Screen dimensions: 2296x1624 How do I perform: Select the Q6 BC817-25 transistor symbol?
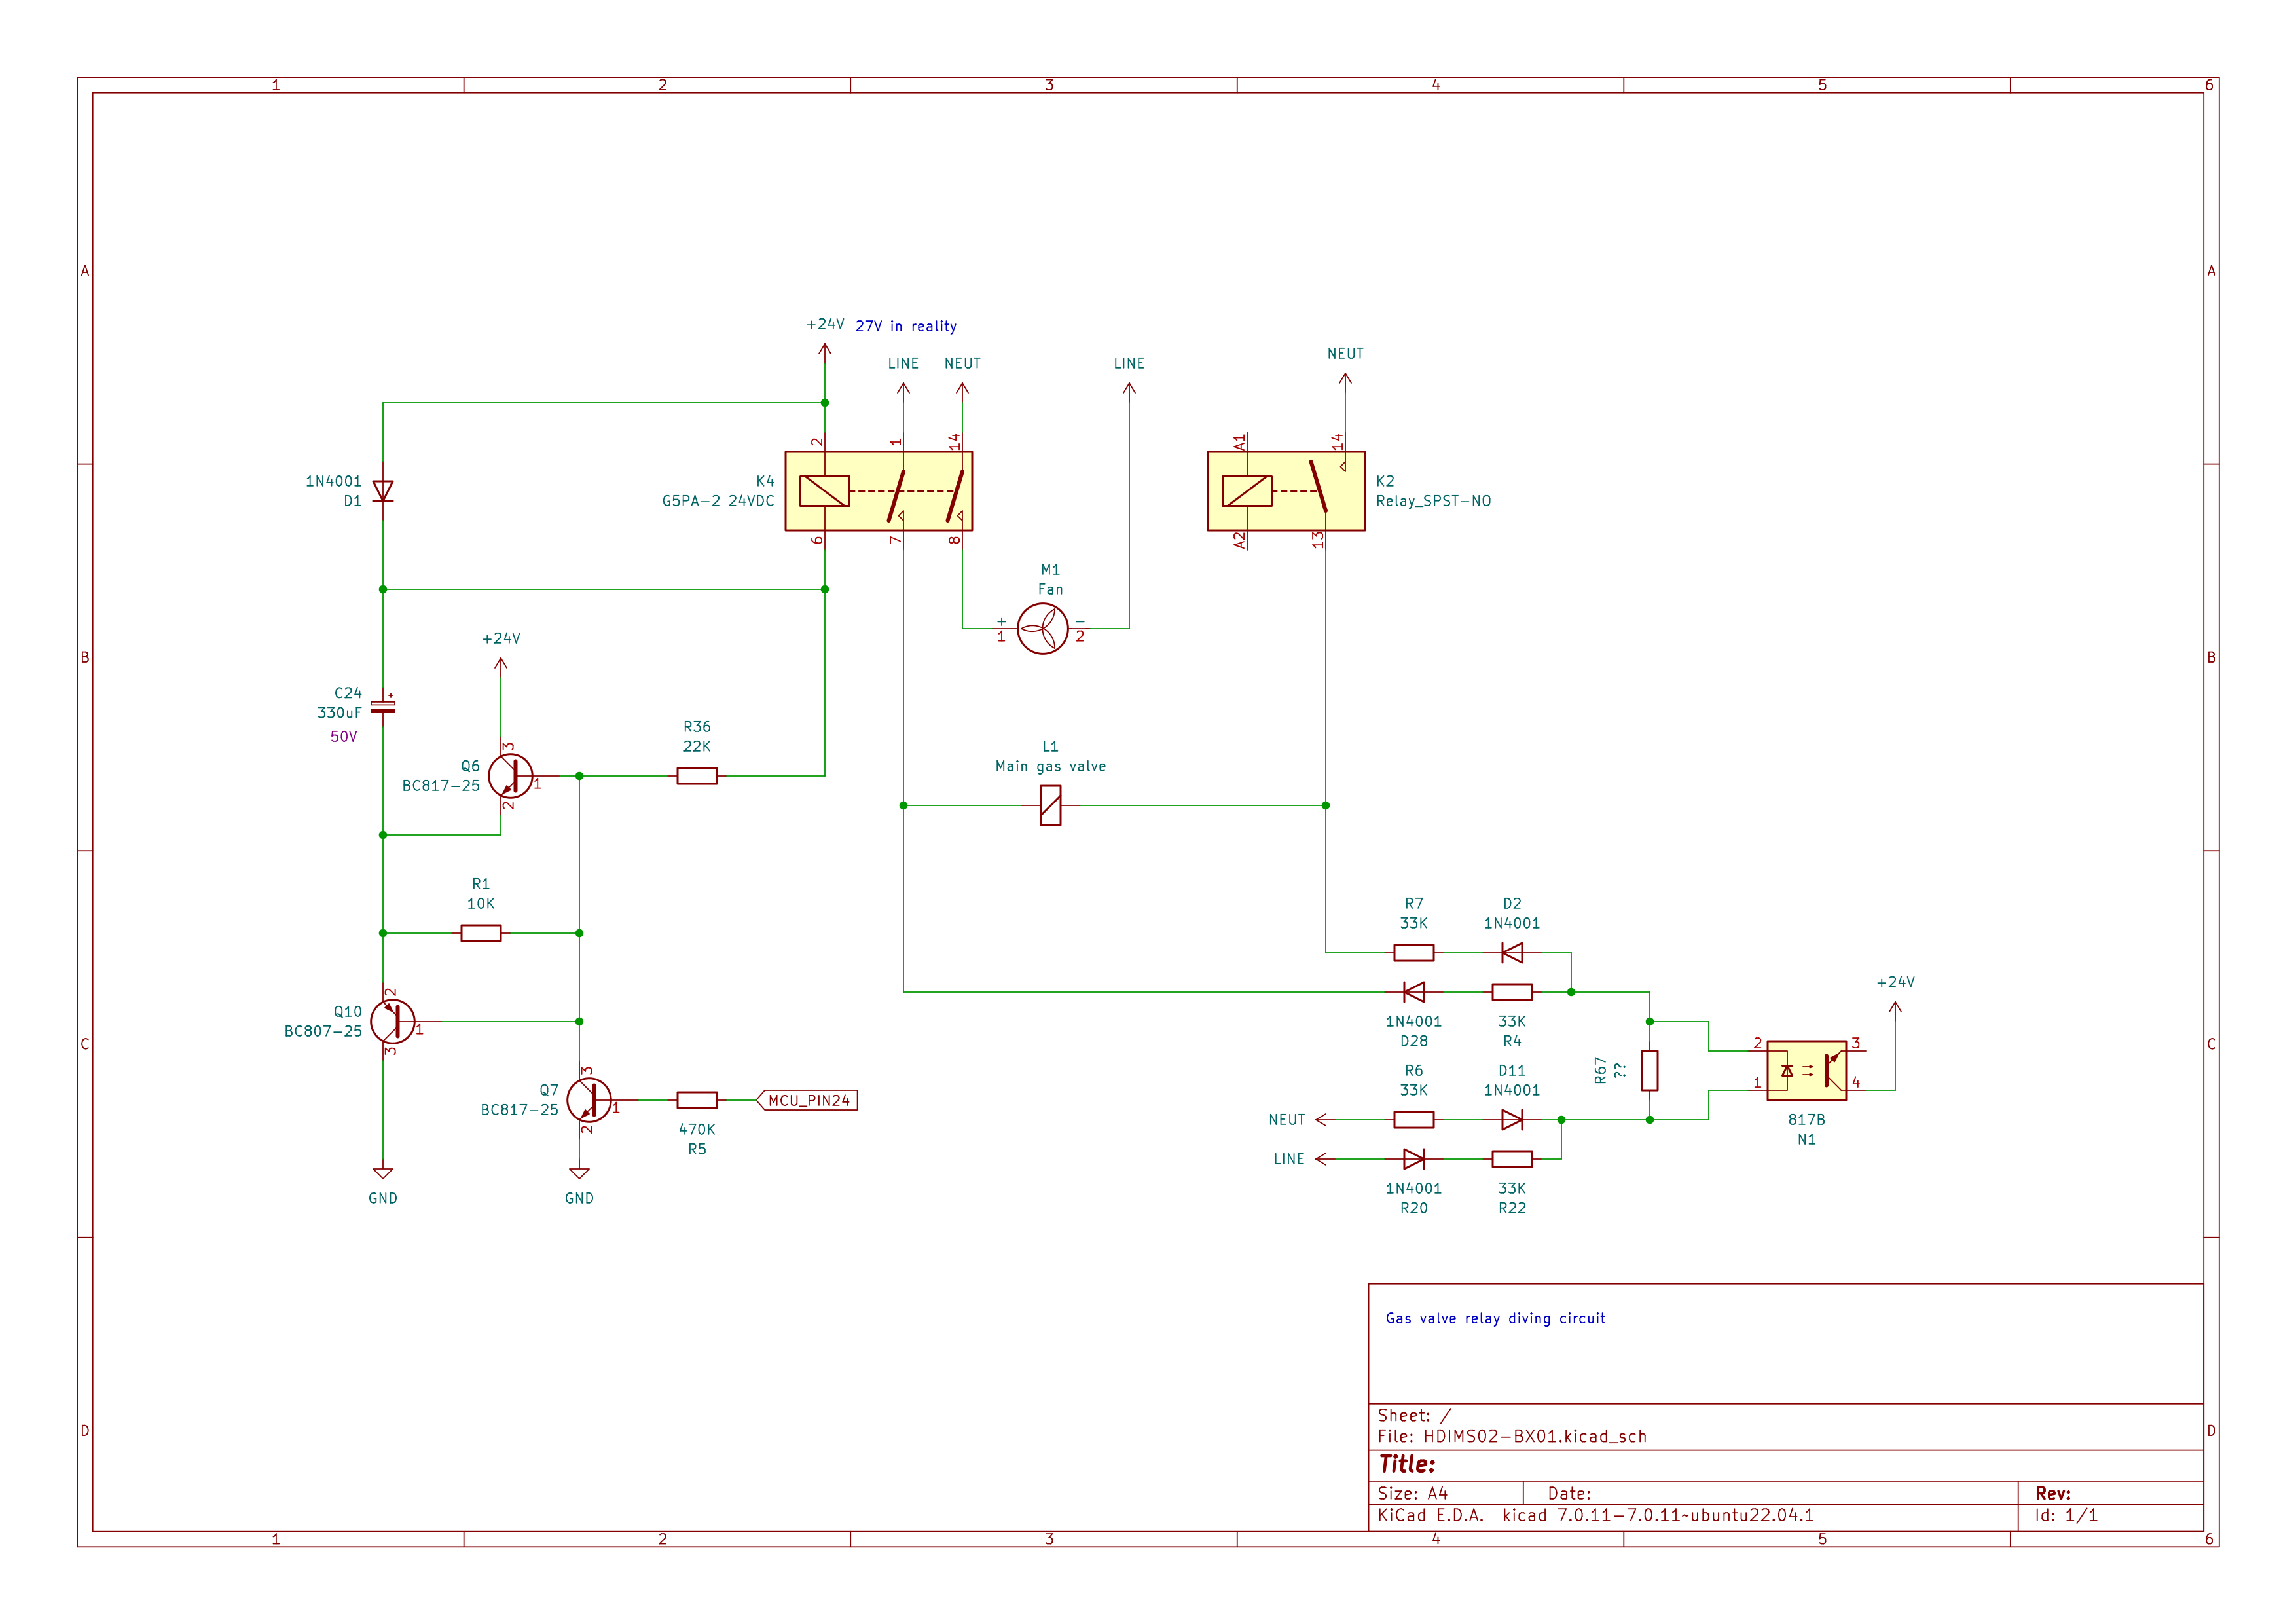(510, 776)
